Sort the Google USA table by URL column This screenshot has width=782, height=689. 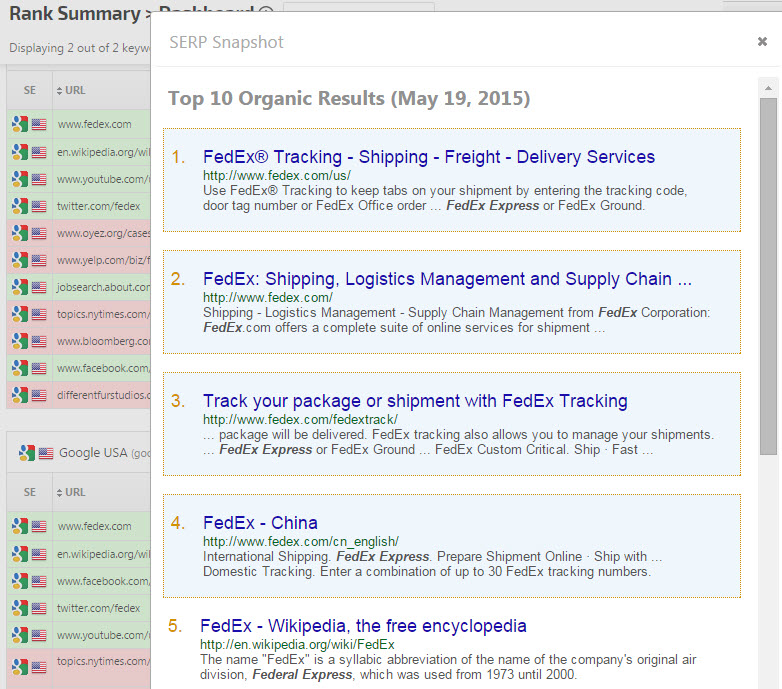[71, 492]
